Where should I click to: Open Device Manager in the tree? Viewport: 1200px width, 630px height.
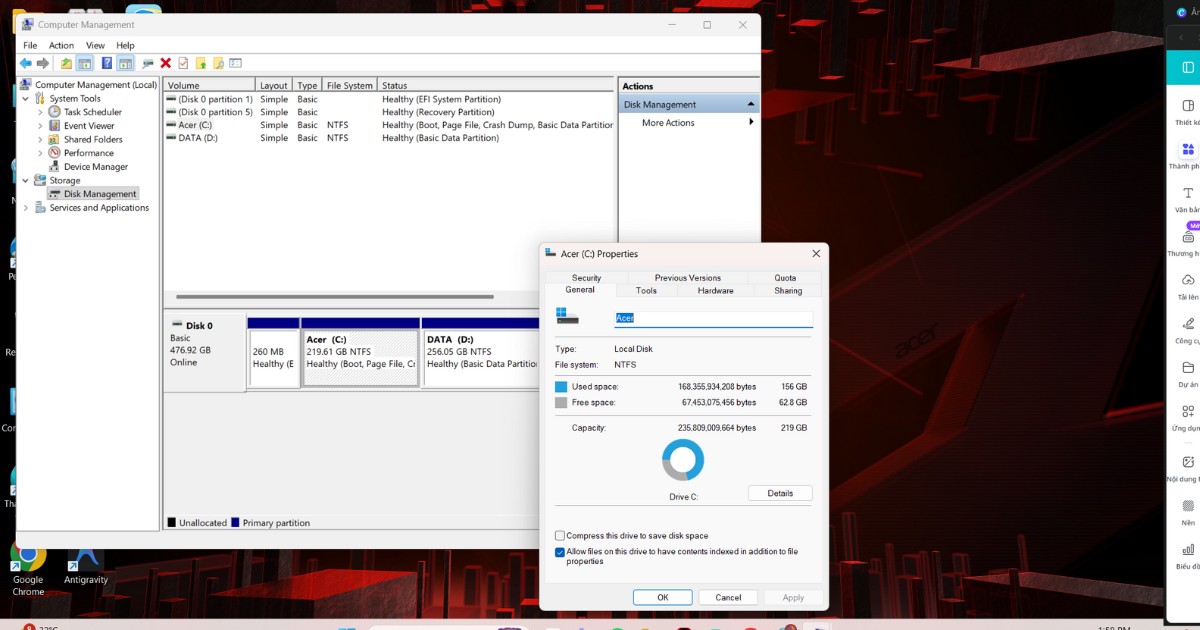[x=95, y=167]
